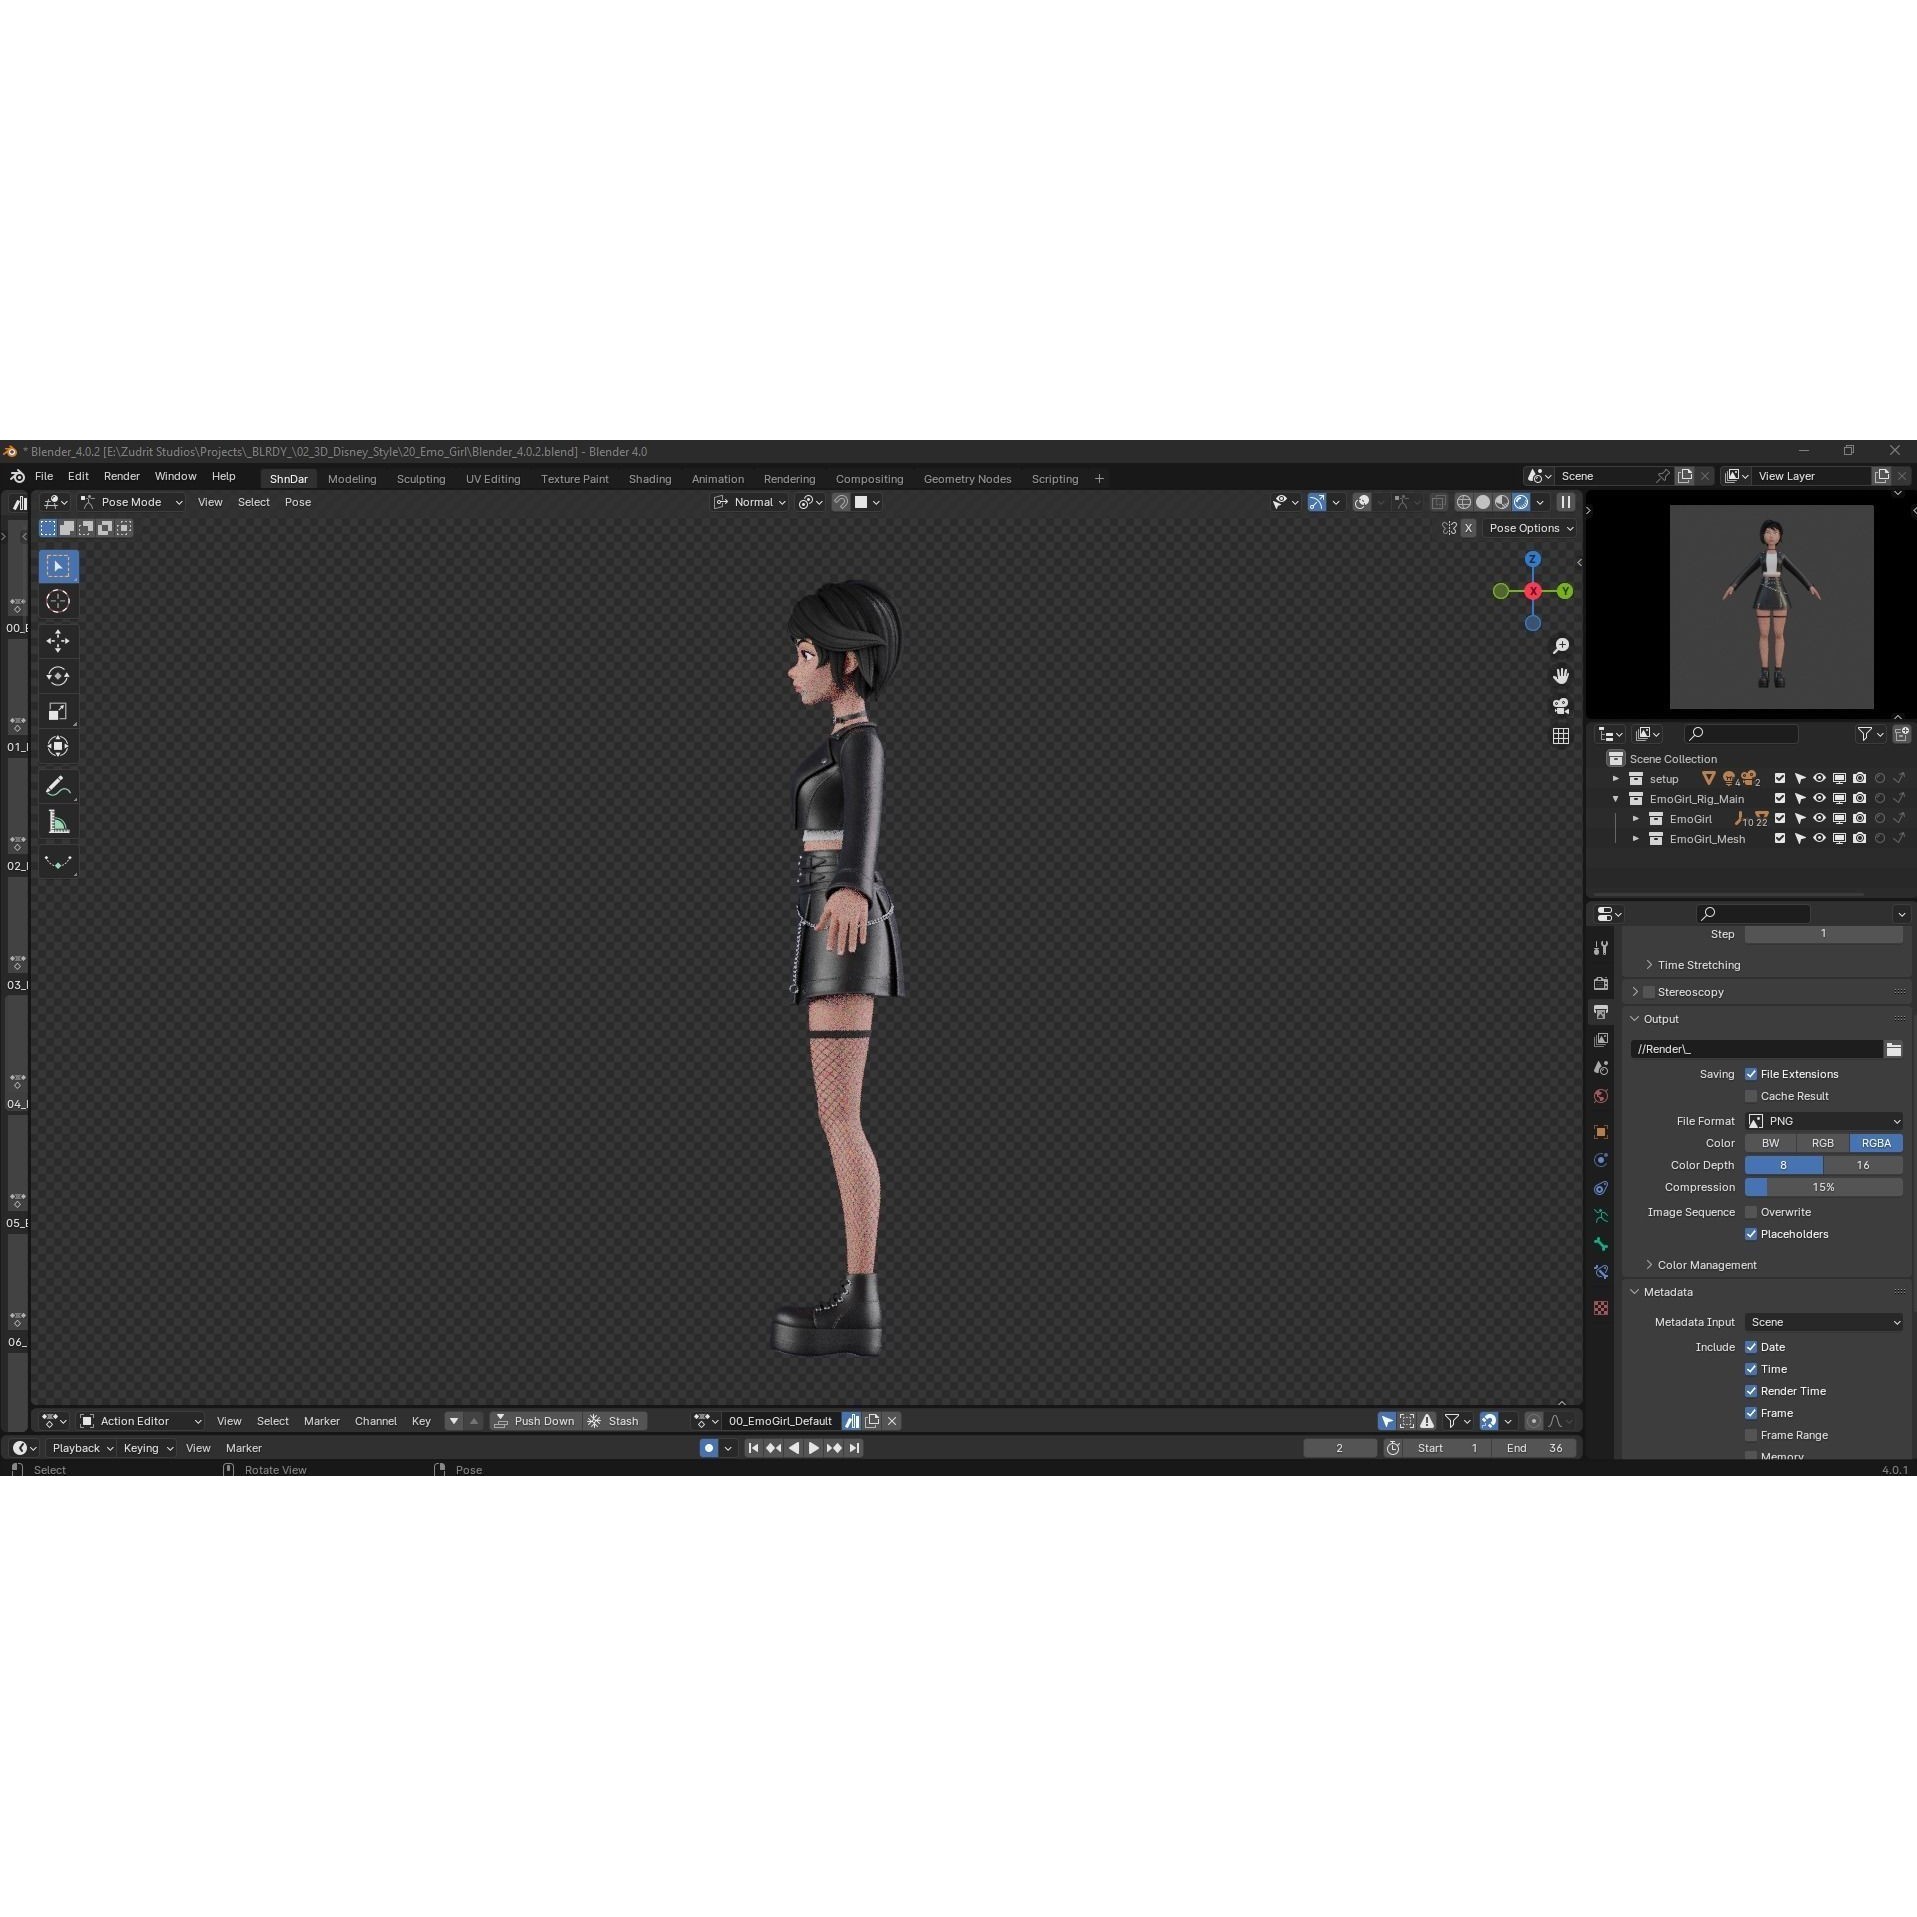1917x1917 pixels.
Task: Switch to the Shading workspace tab
Action: (649, 478)
